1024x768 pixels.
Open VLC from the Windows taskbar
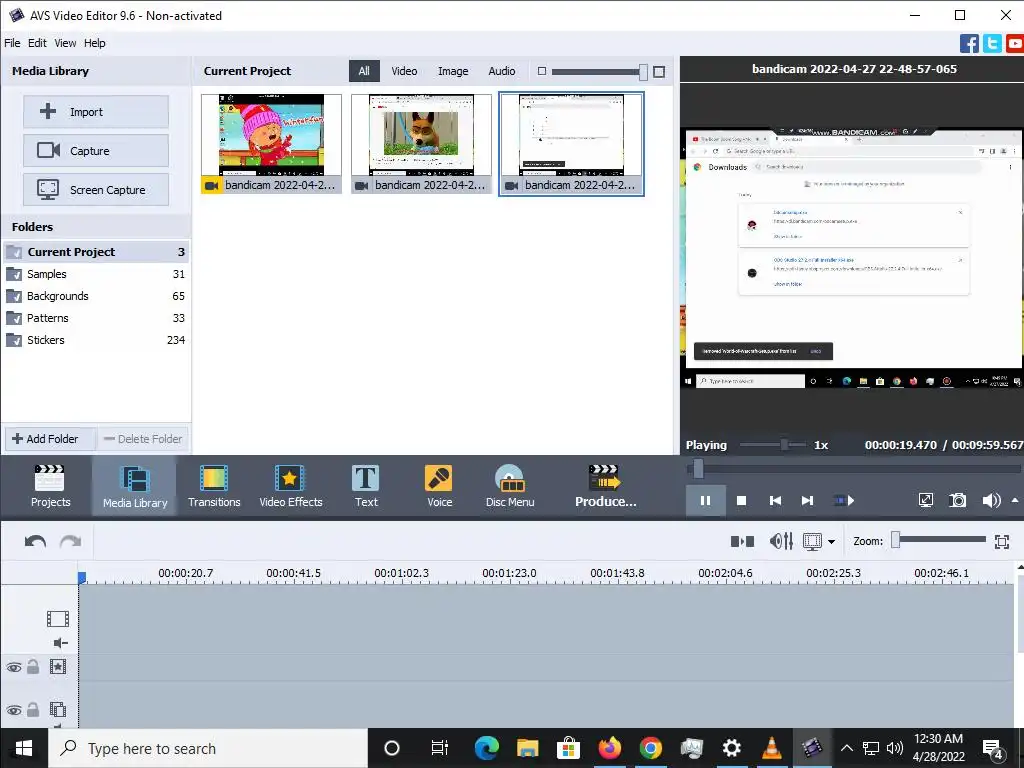[x=771, y=748]
